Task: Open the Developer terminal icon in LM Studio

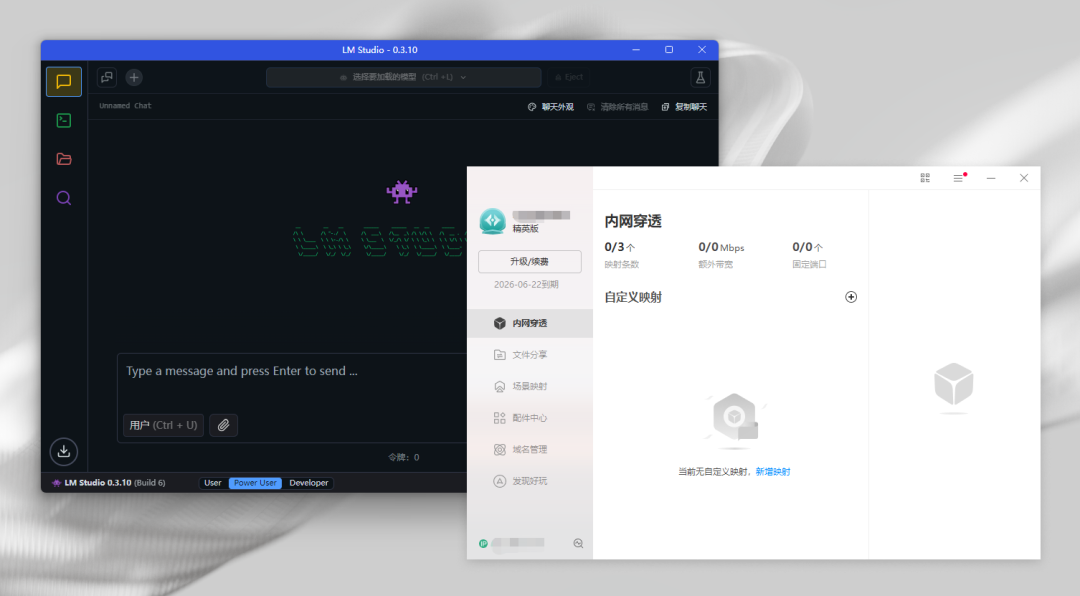Action: coord(63,121)
